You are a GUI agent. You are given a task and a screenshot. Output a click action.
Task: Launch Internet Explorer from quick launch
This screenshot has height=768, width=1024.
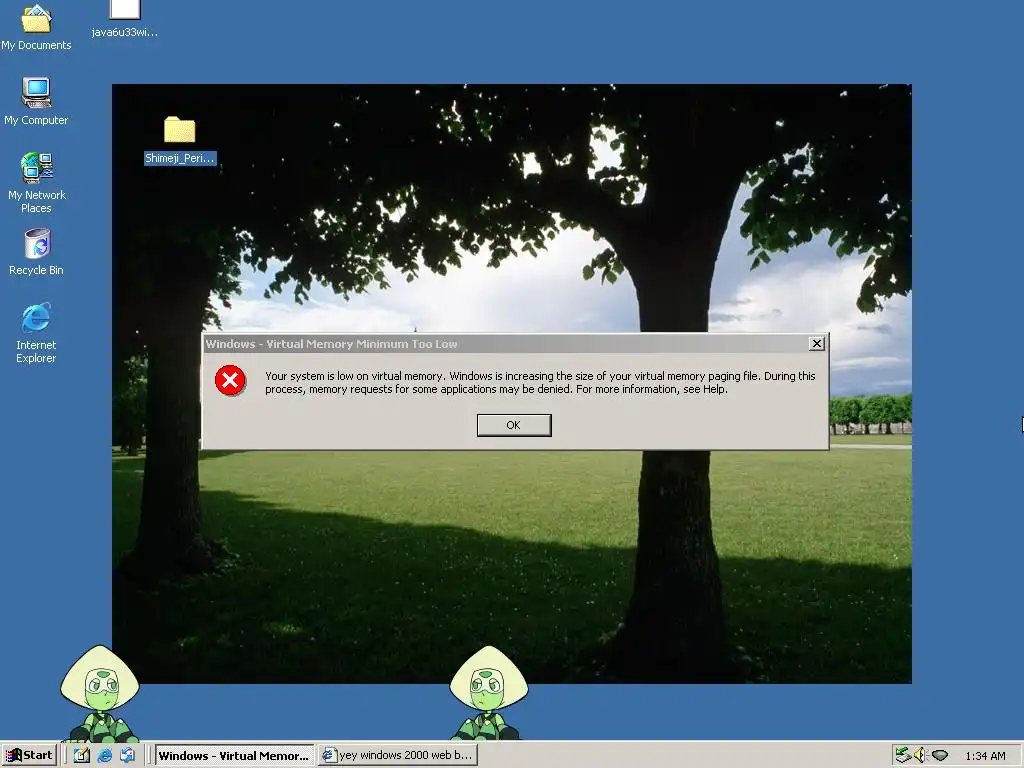(104, 756)
